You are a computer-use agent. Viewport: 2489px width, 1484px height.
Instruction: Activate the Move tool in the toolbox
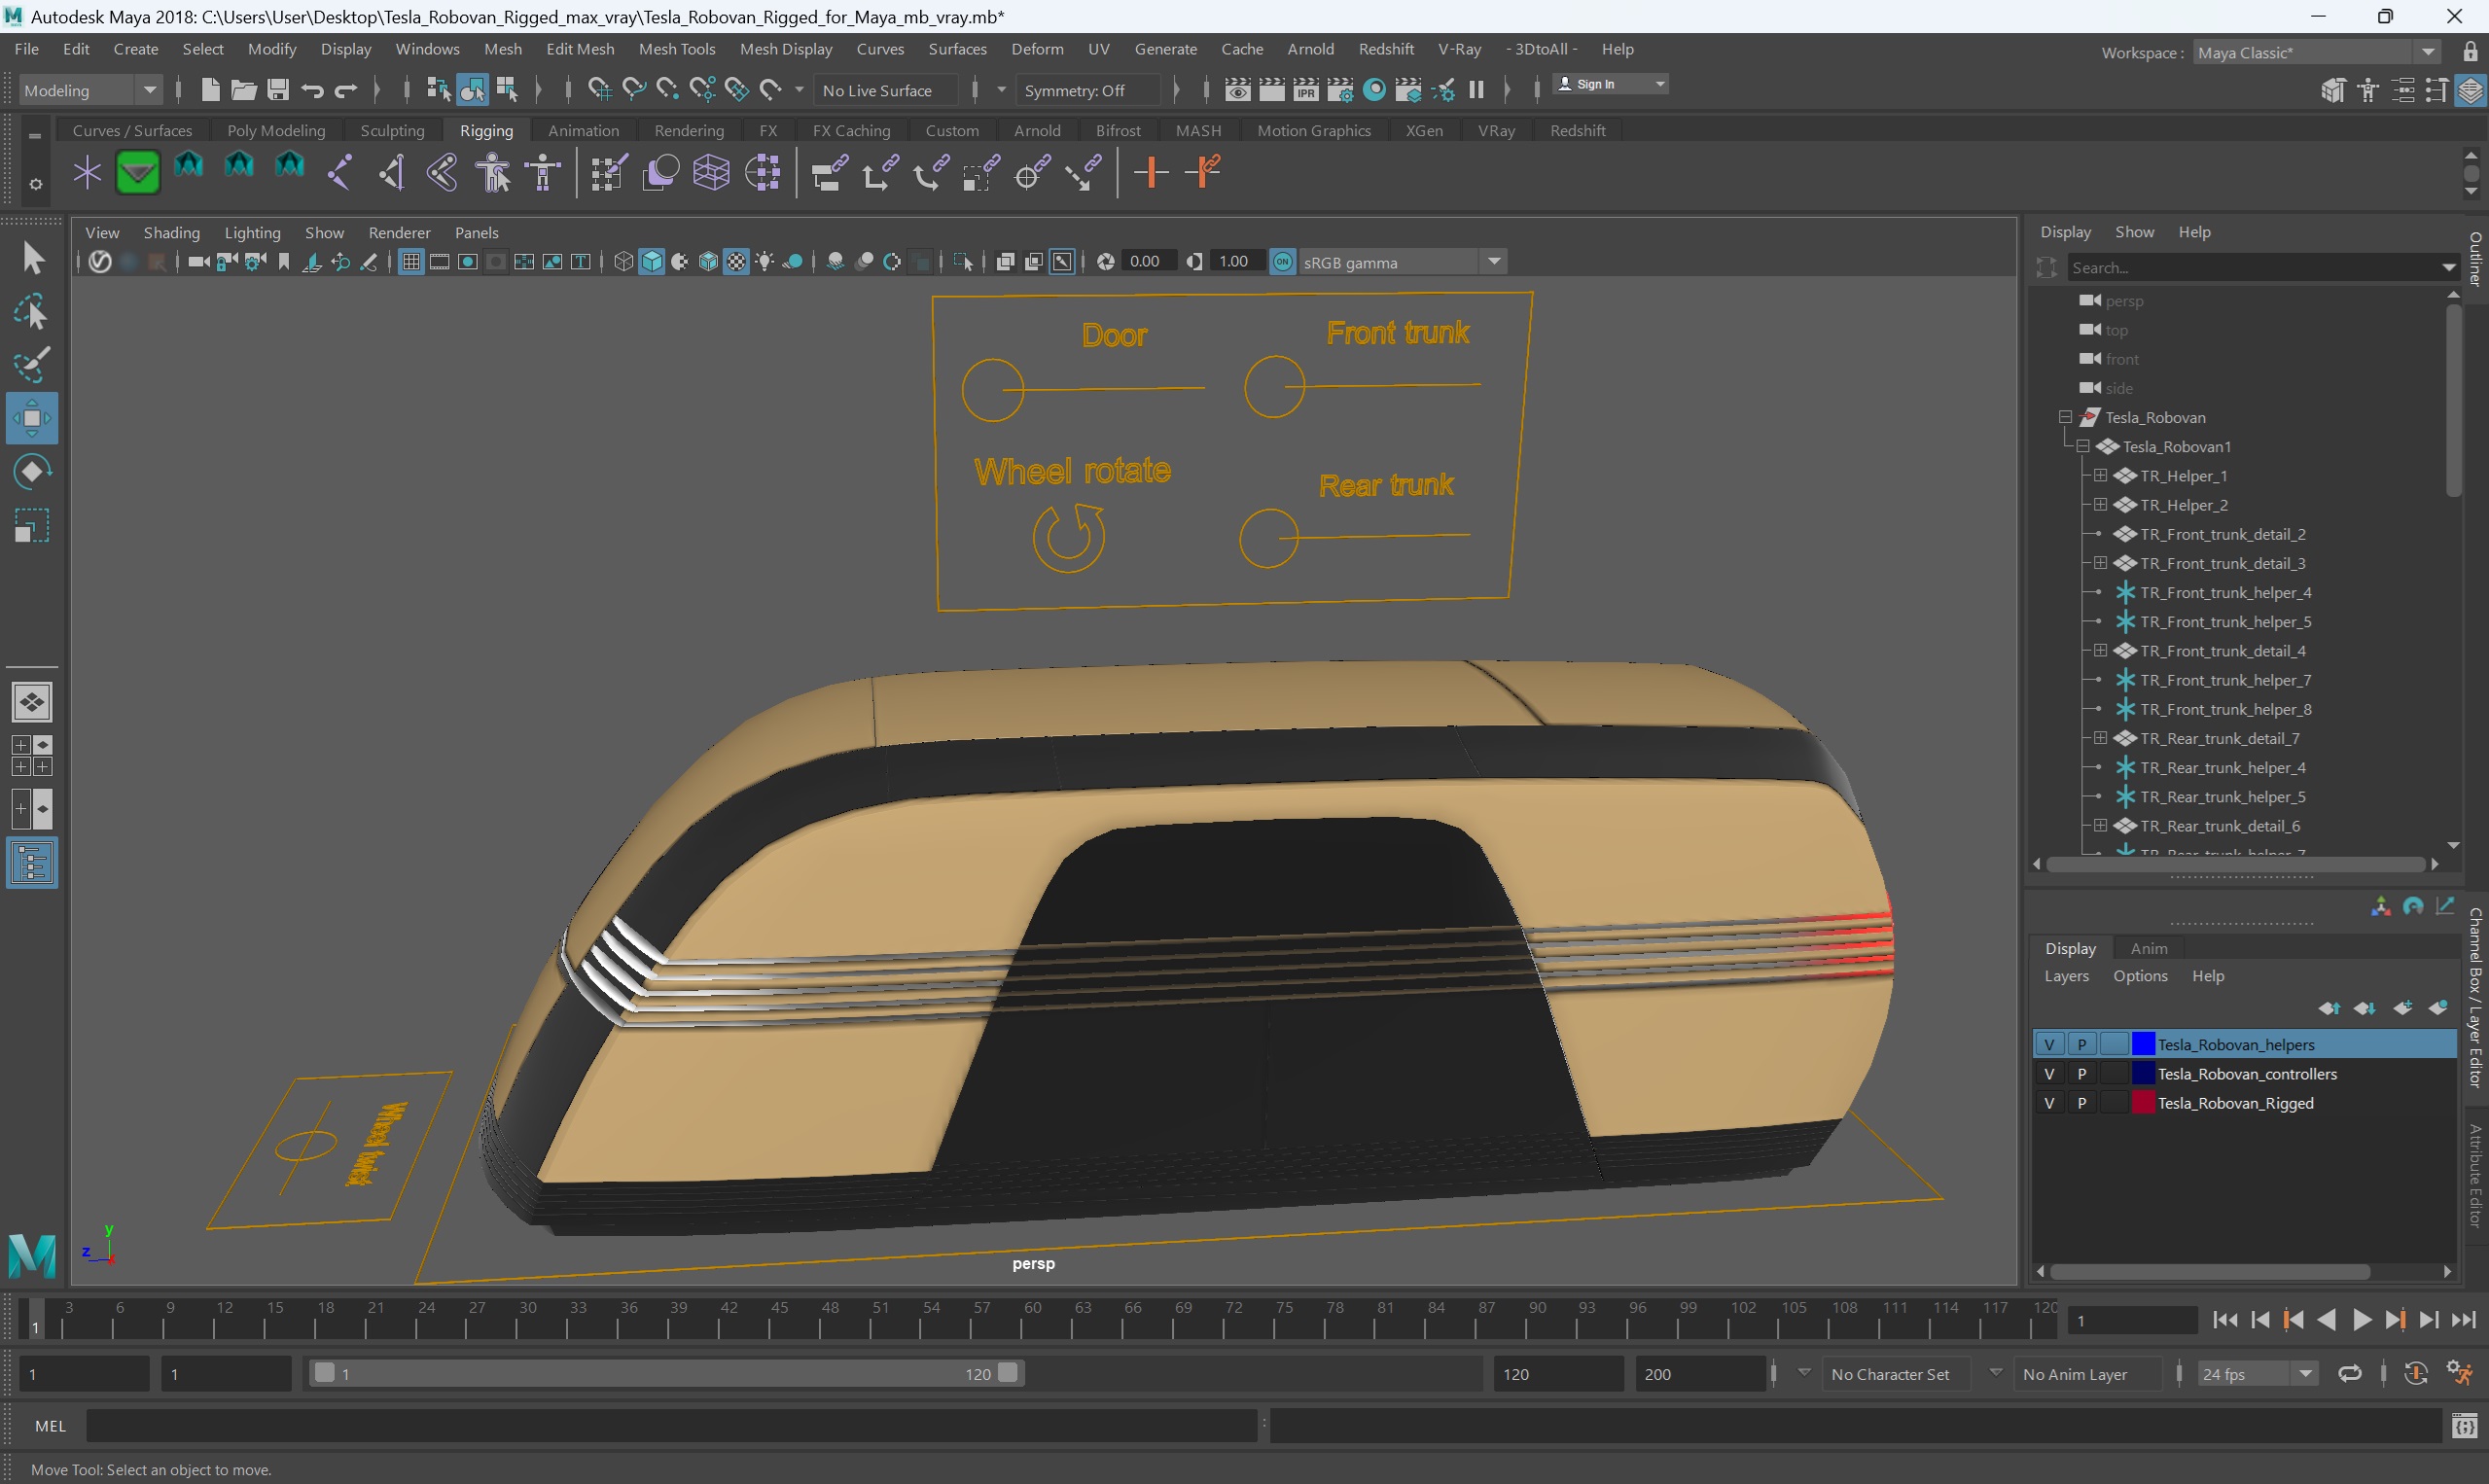coord(32,418)
